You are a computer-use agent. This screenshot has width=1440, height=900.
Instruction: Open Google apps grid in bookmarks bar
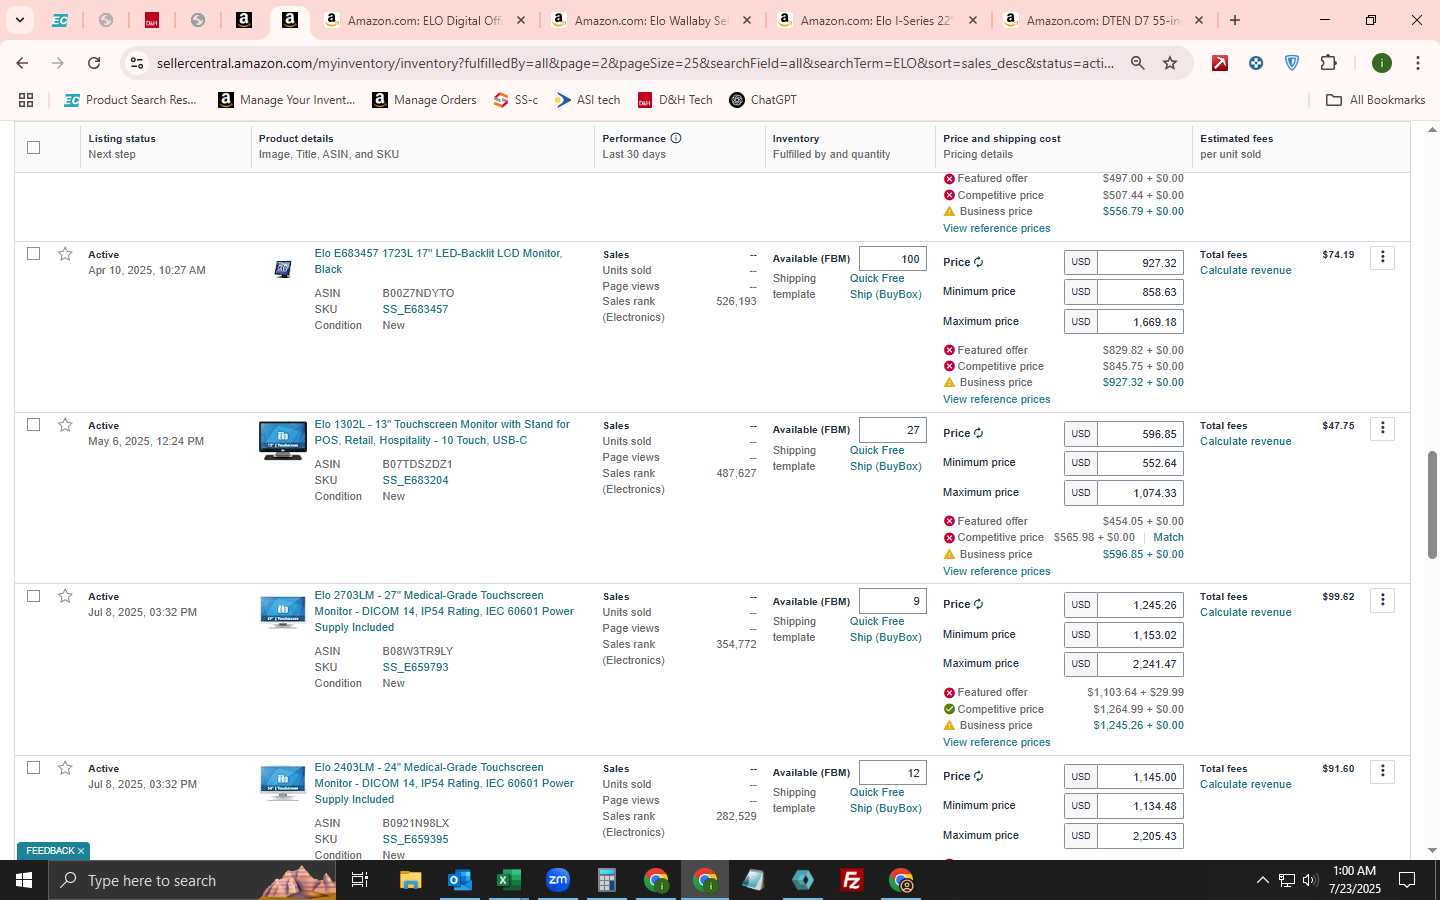[26, 100]
